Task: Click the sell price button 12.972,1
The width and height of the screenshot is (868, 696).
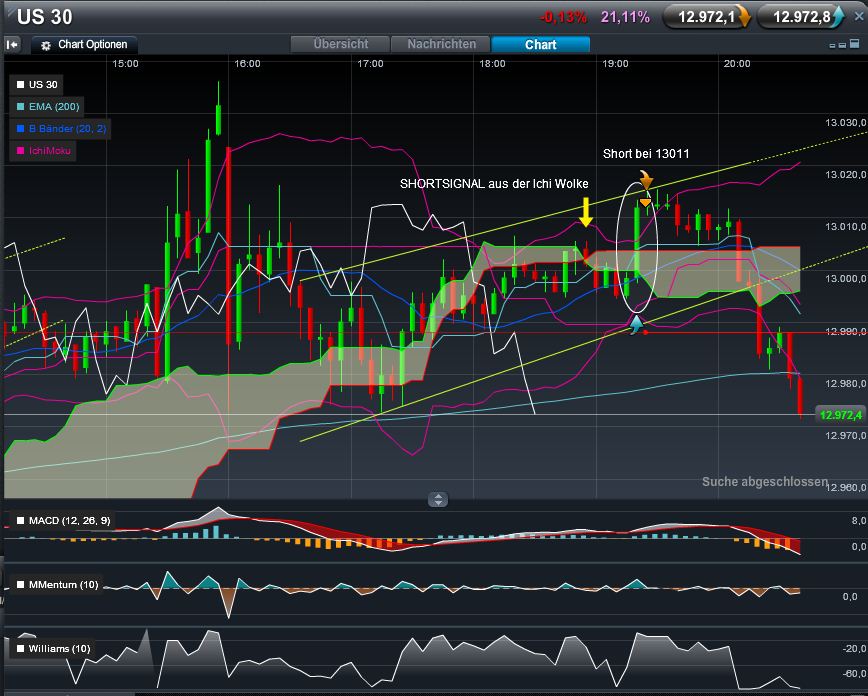Action: [x=706, y=17]
